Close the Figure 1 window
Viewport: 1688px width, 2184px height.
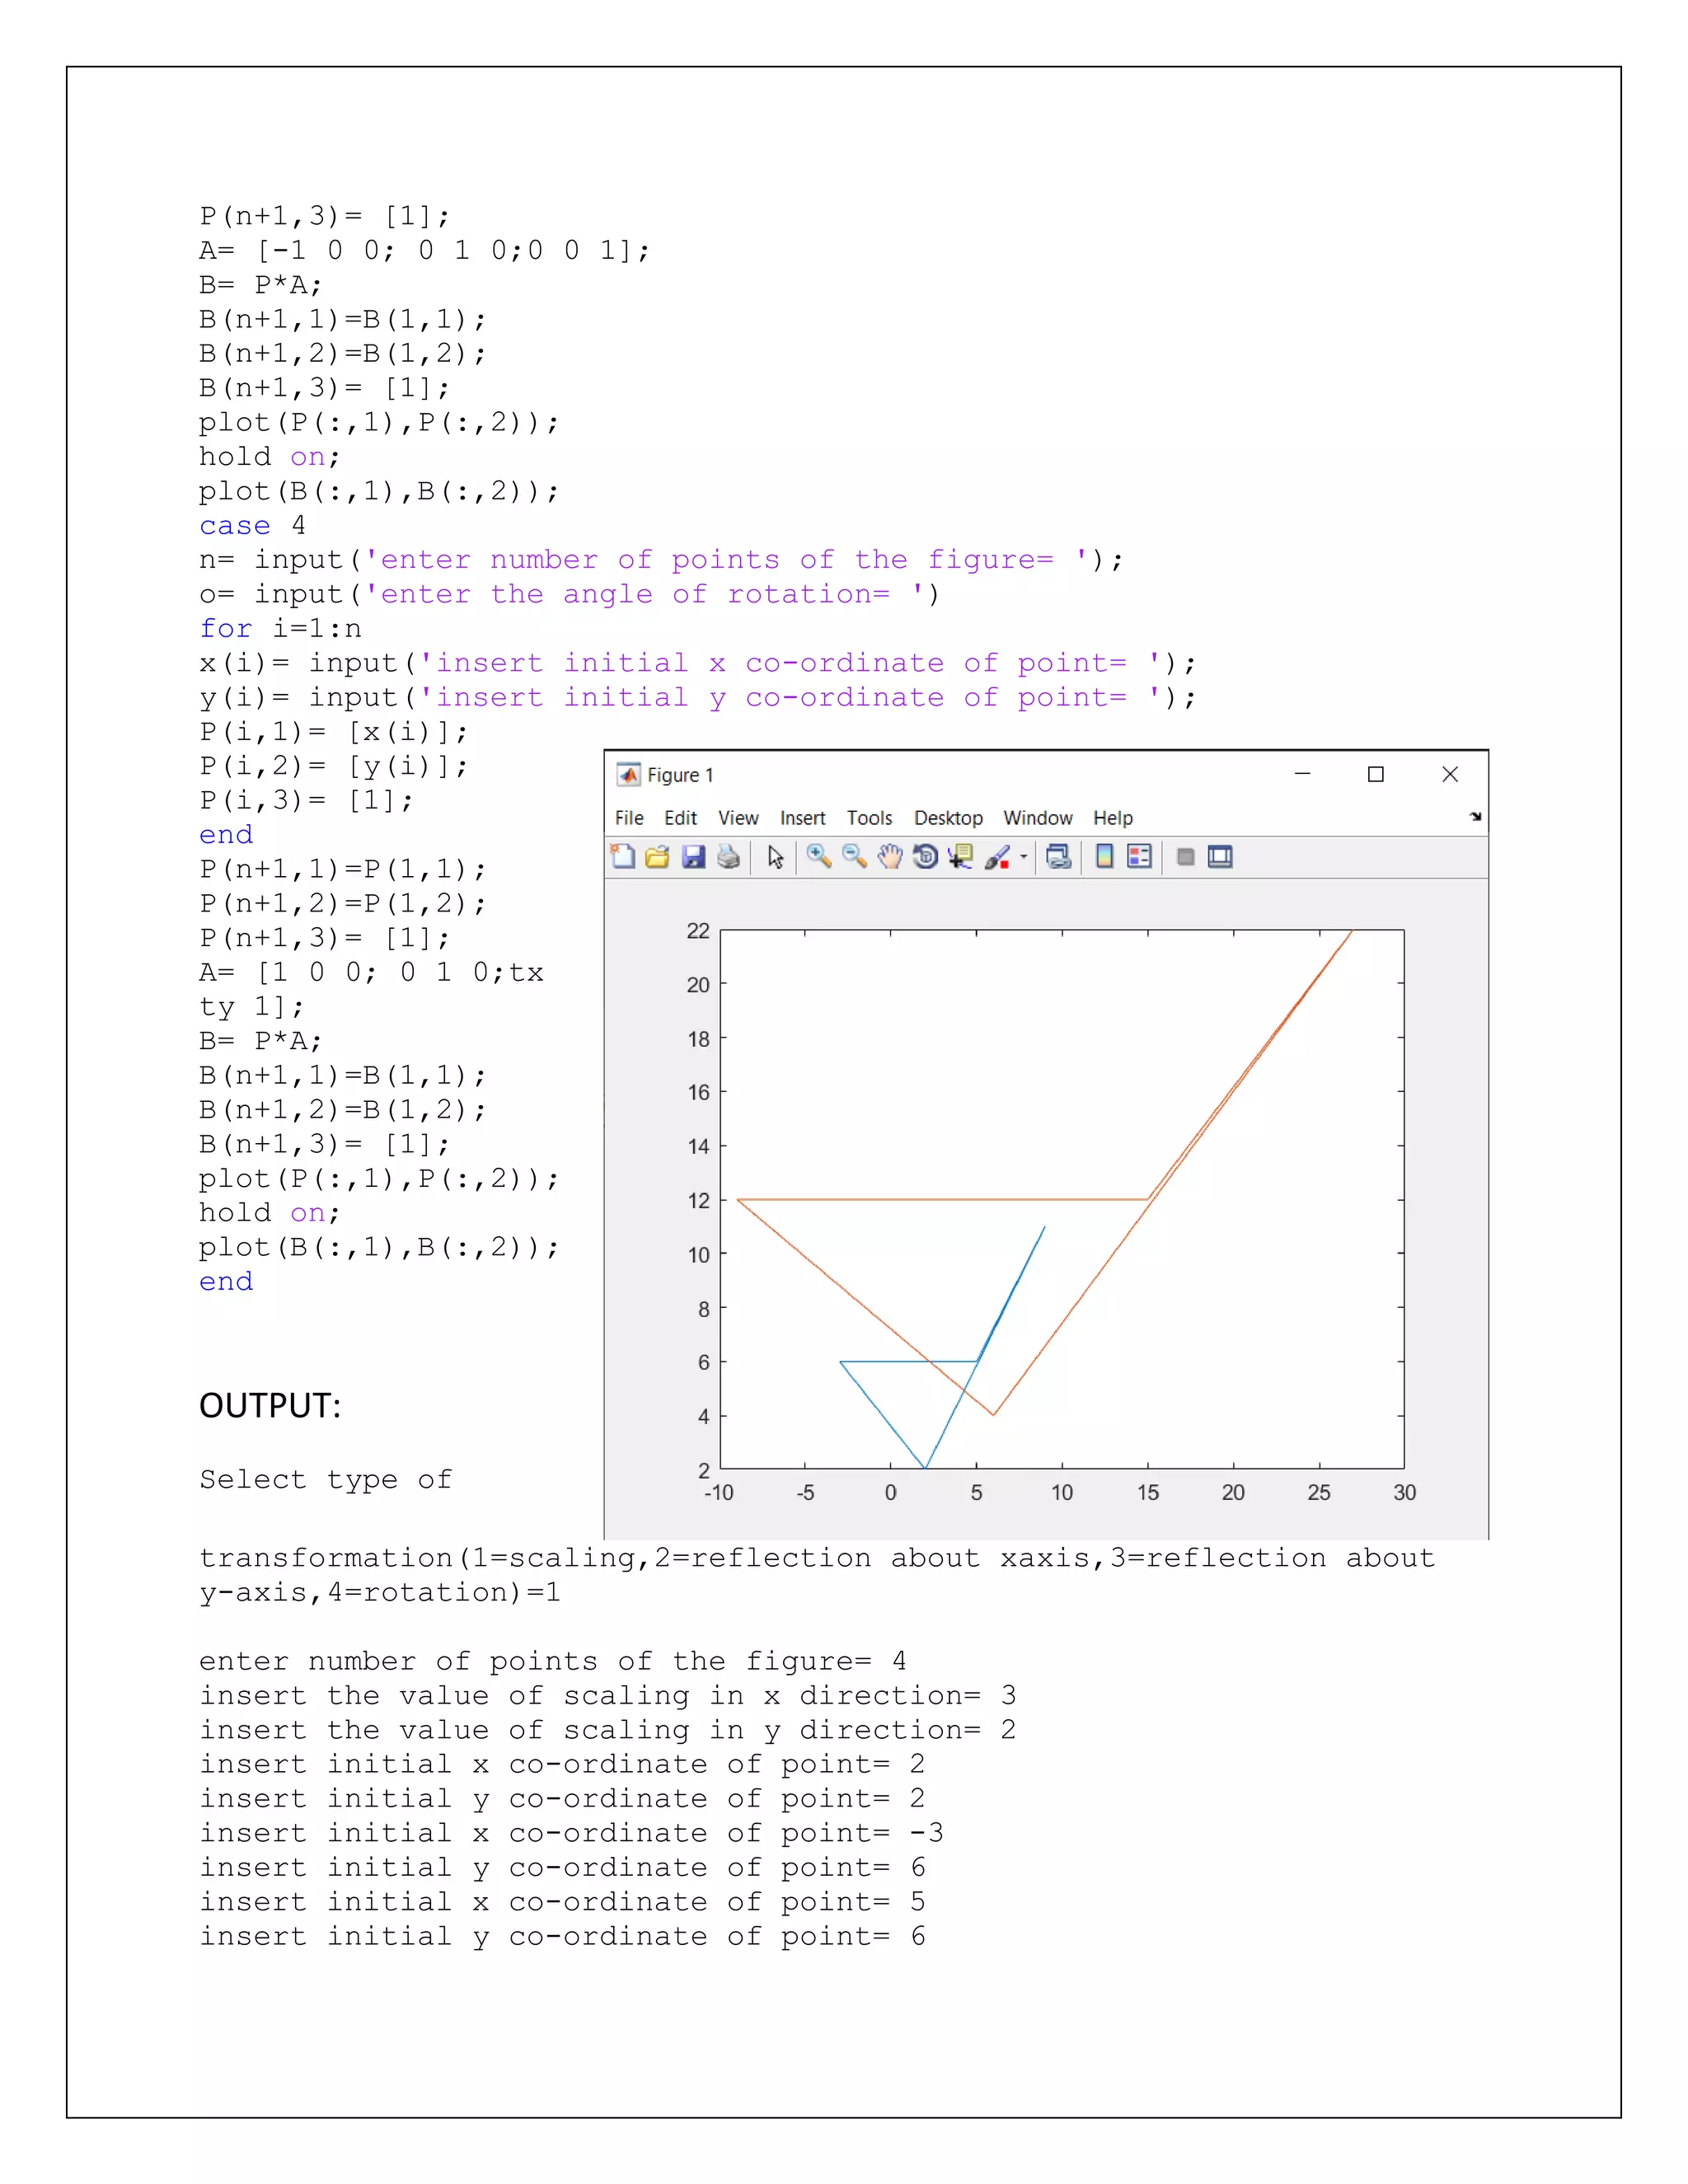(x=1450, y=774)
